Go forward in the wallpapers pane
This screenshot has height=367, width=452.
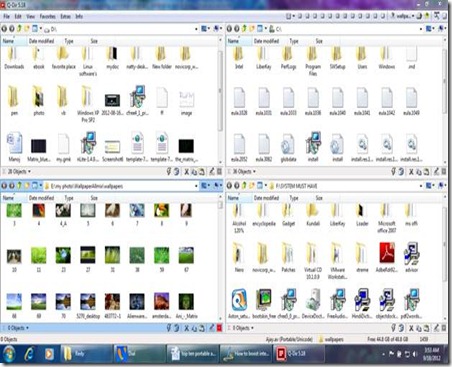coord(12,186)
